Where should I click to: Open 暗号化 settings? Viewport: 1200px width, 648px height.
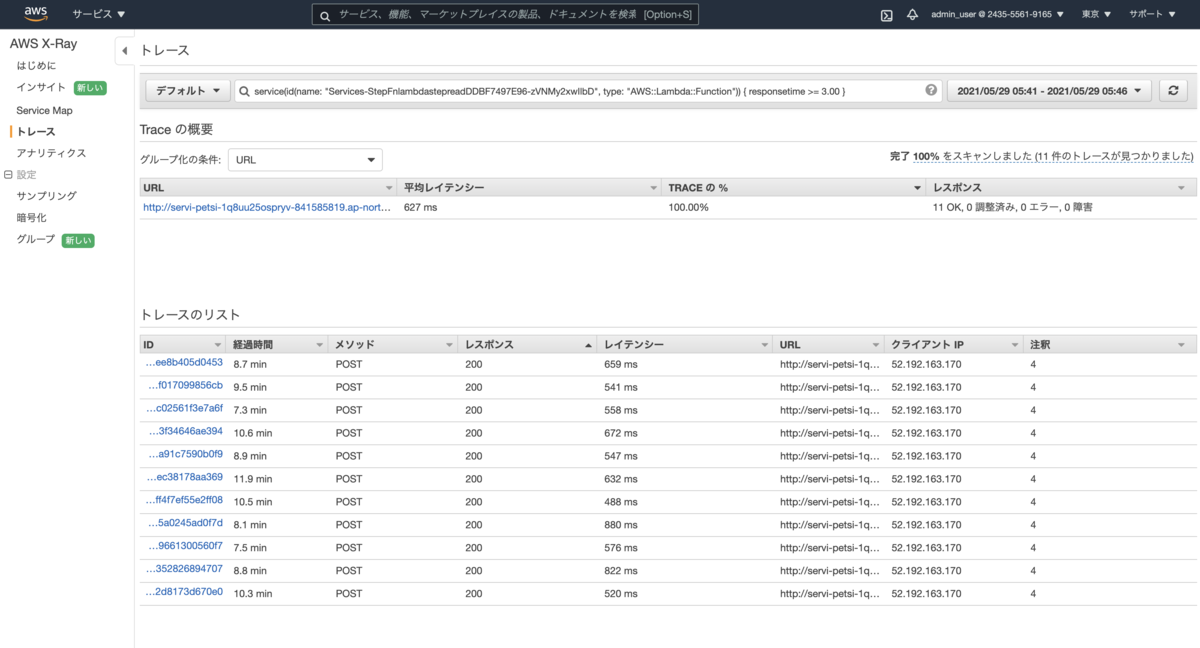point(31,218)
